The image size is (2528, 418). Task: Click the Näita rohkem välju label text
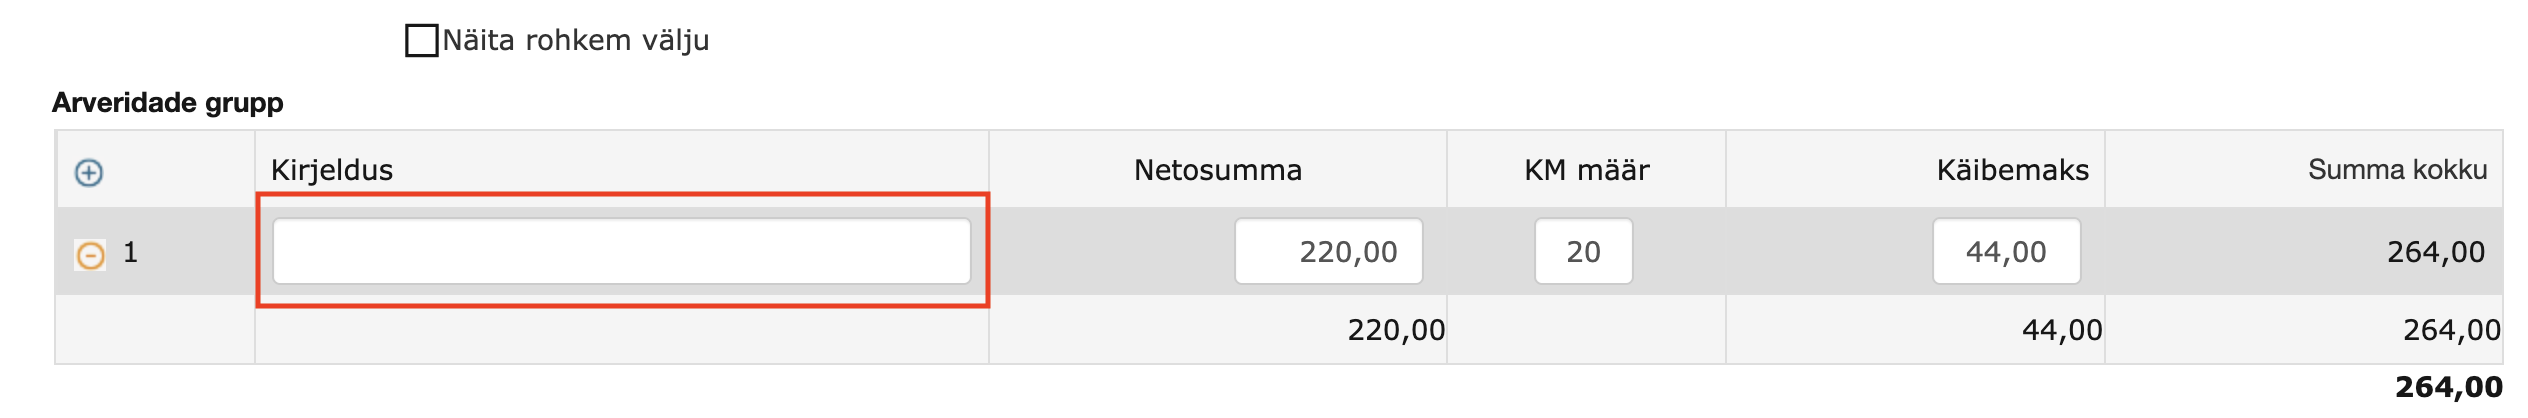point(576,40)
